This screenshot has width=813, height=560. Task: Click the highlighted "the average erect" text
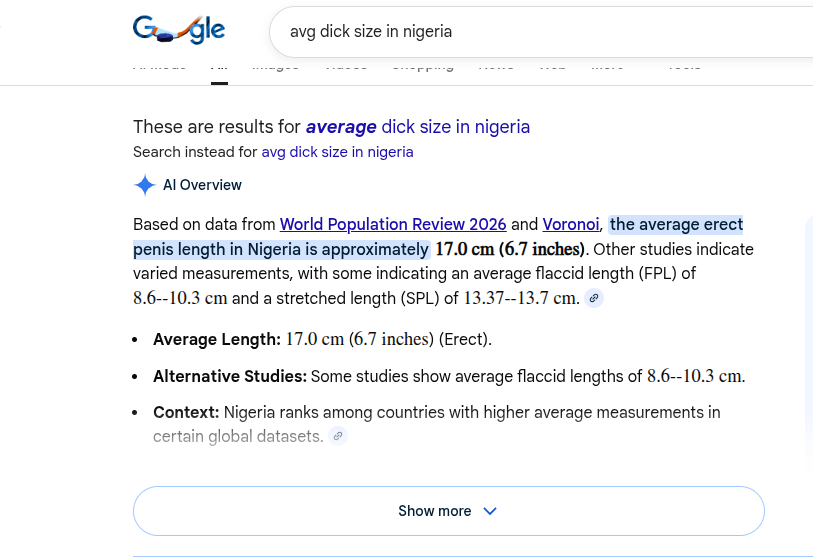(x=676, y=224)
